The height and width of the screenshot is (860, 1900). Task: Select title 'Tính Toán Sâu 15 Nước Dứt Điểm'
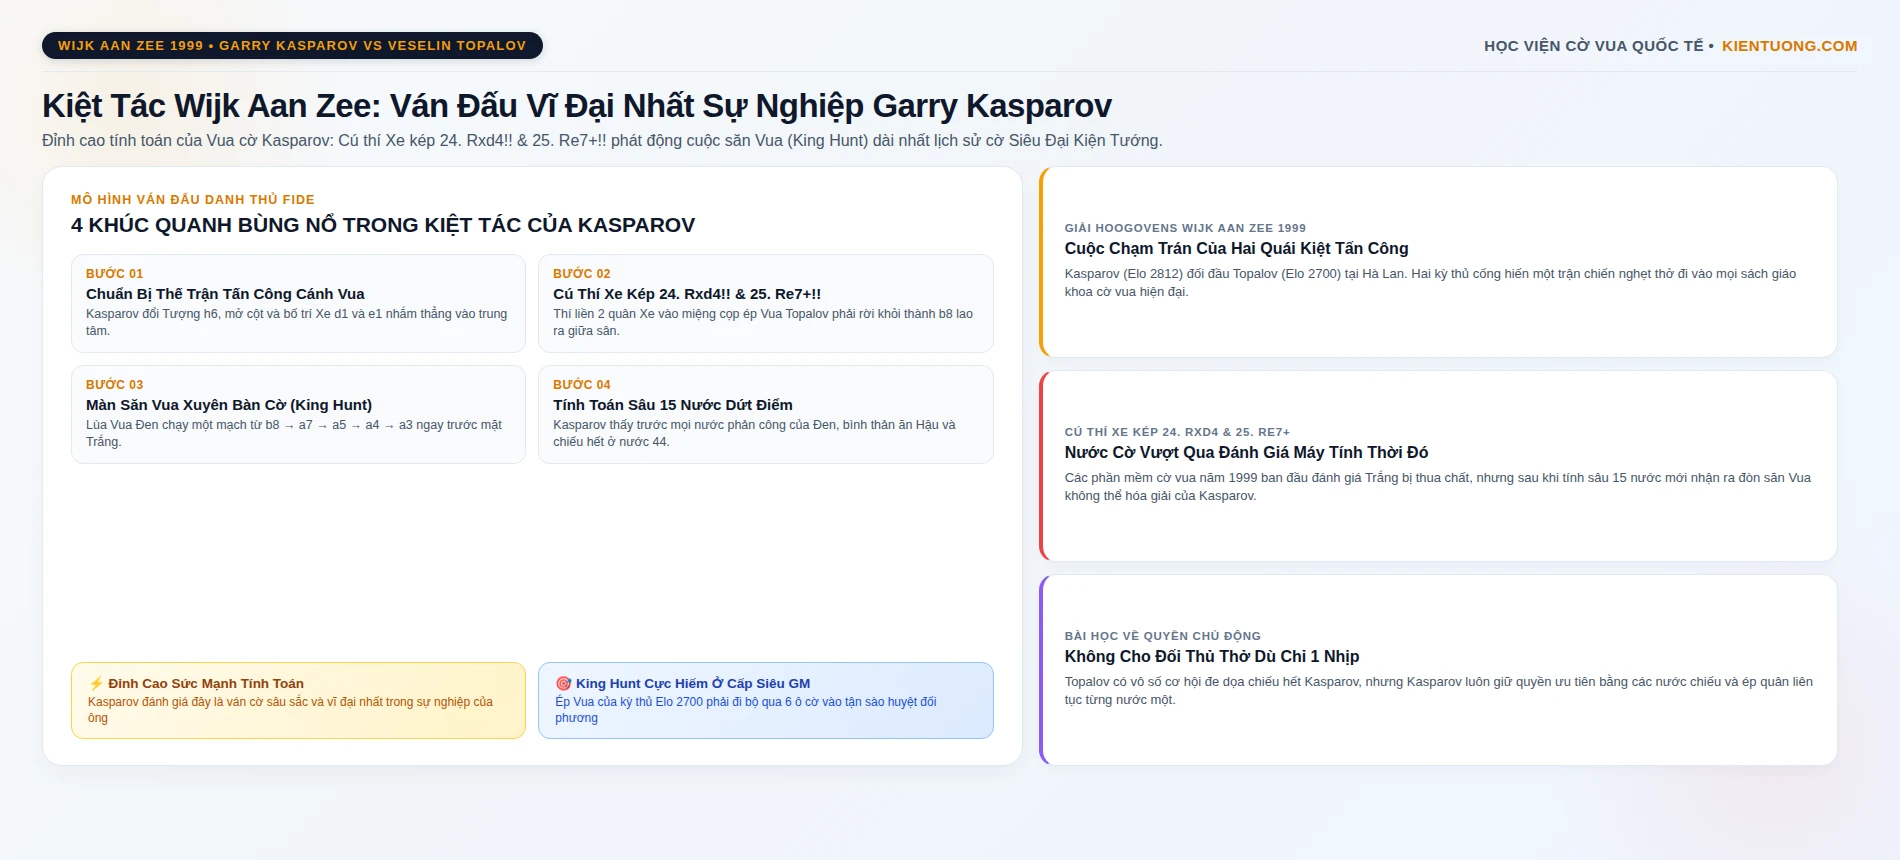click(673, 405)
